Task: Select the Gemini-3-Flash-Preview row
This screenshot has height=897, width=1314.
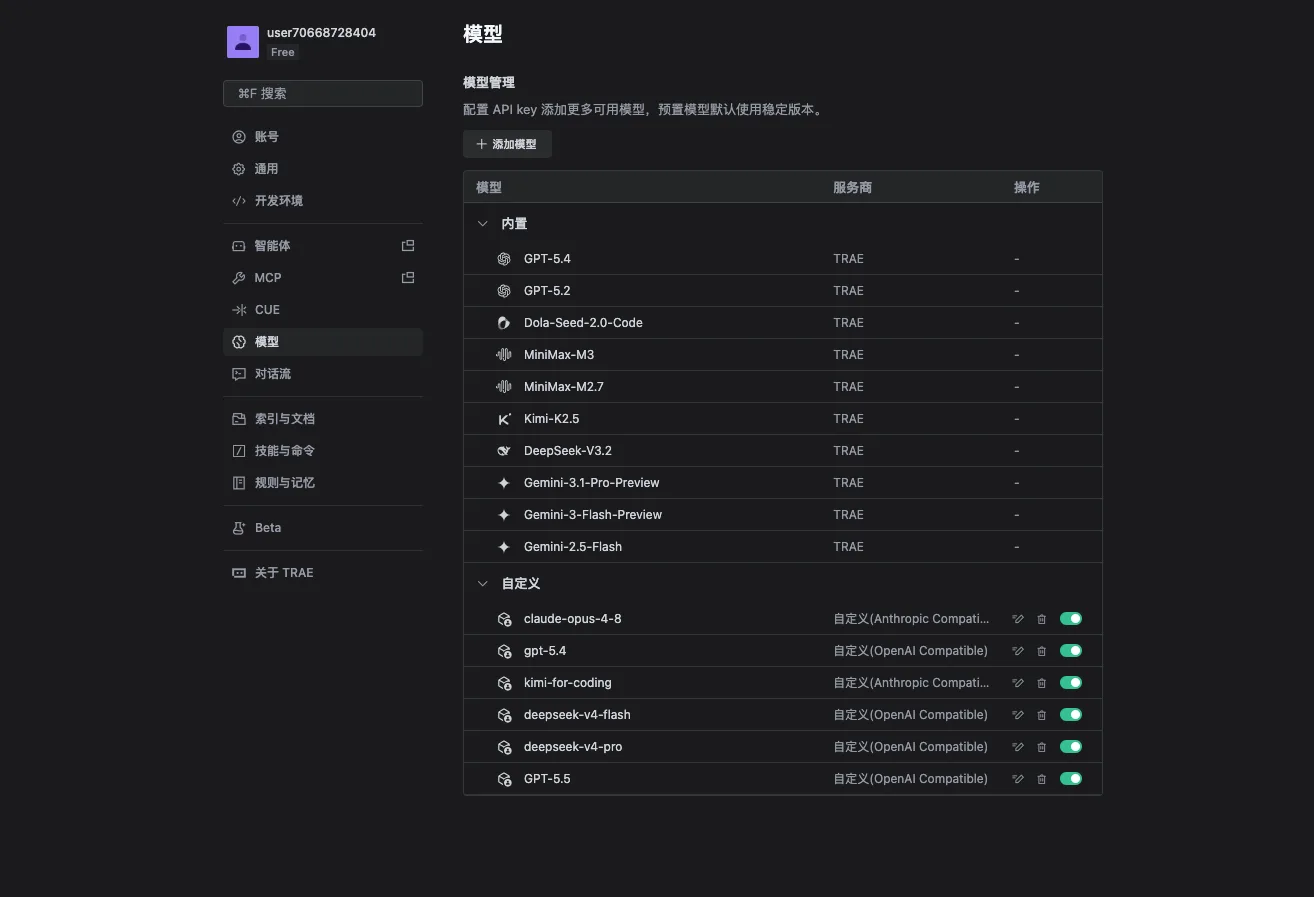Action: [x=783, y=515]
